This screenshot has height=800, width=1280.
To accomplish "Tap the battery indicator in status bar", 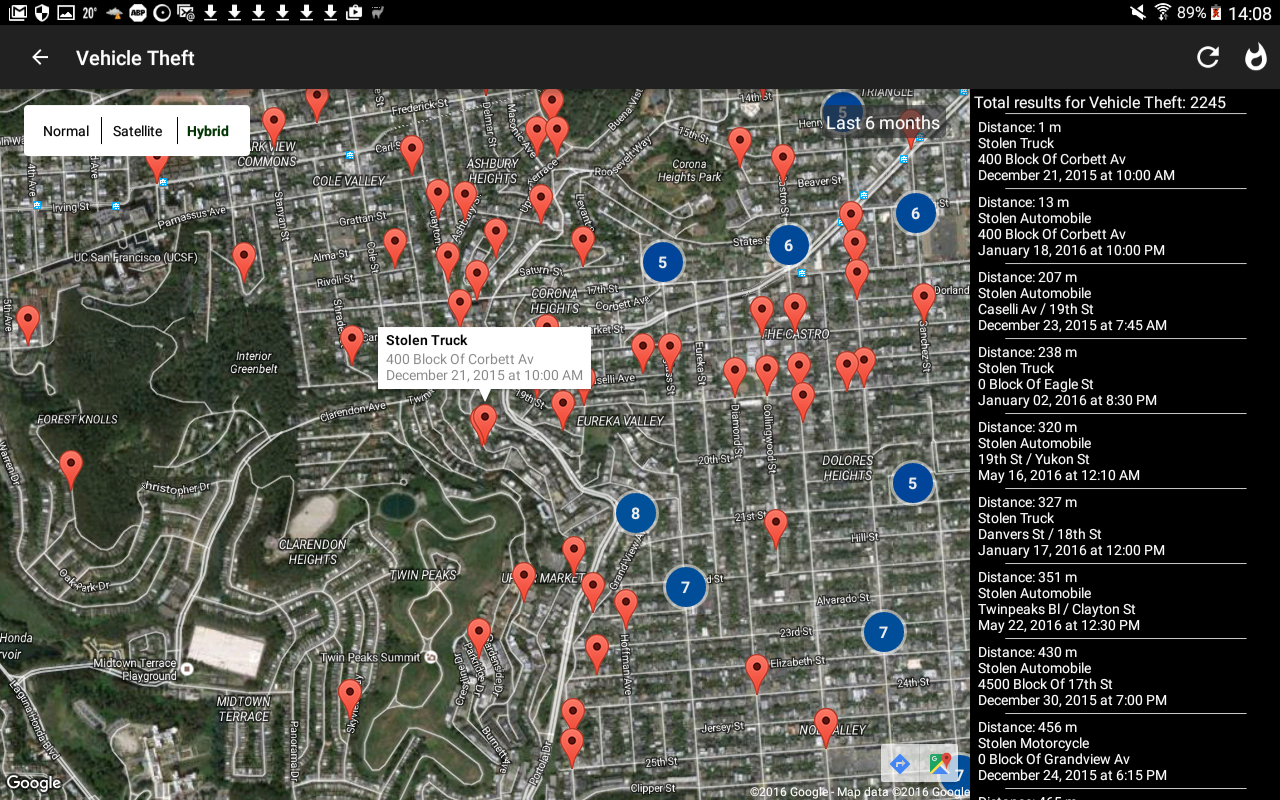I will (x=1216, y=13).
